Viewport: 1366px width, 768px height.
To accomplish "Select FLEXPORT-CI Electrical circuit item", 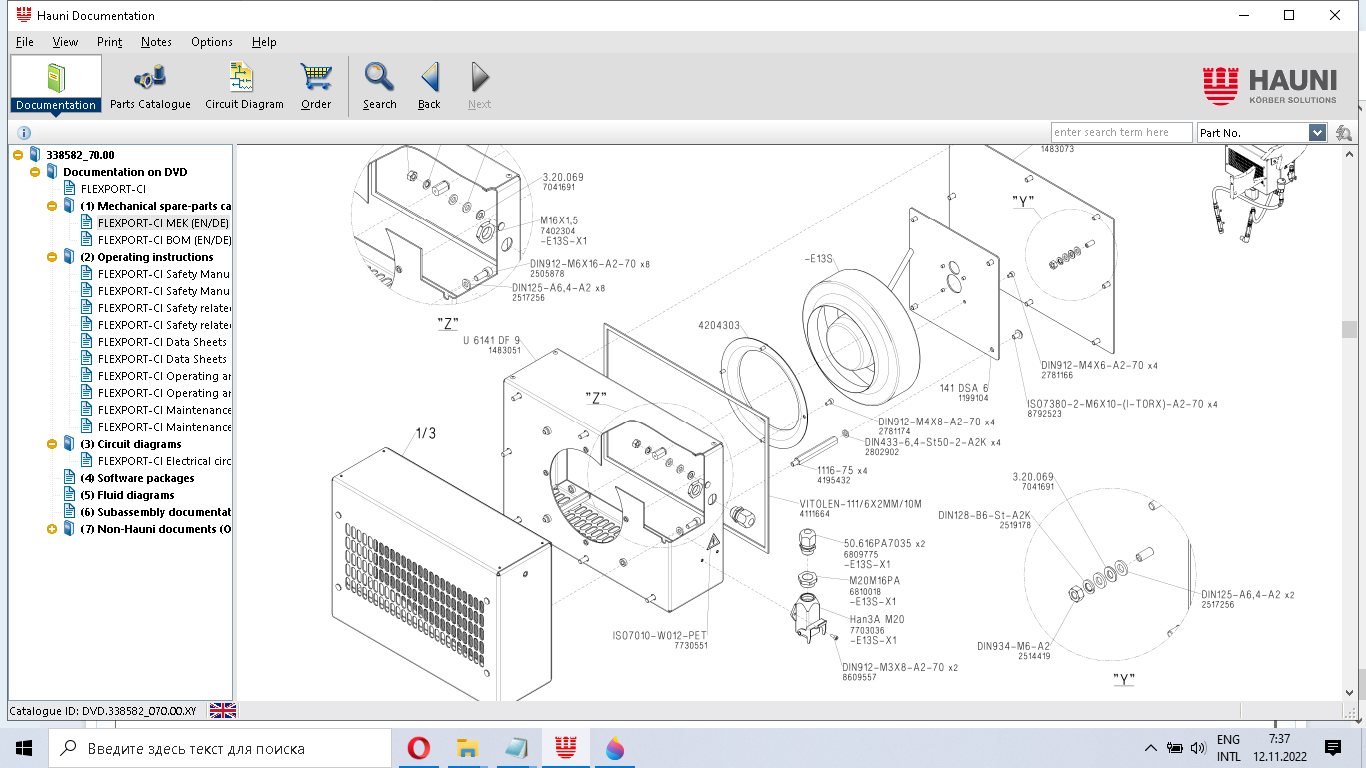I will 164,461.
